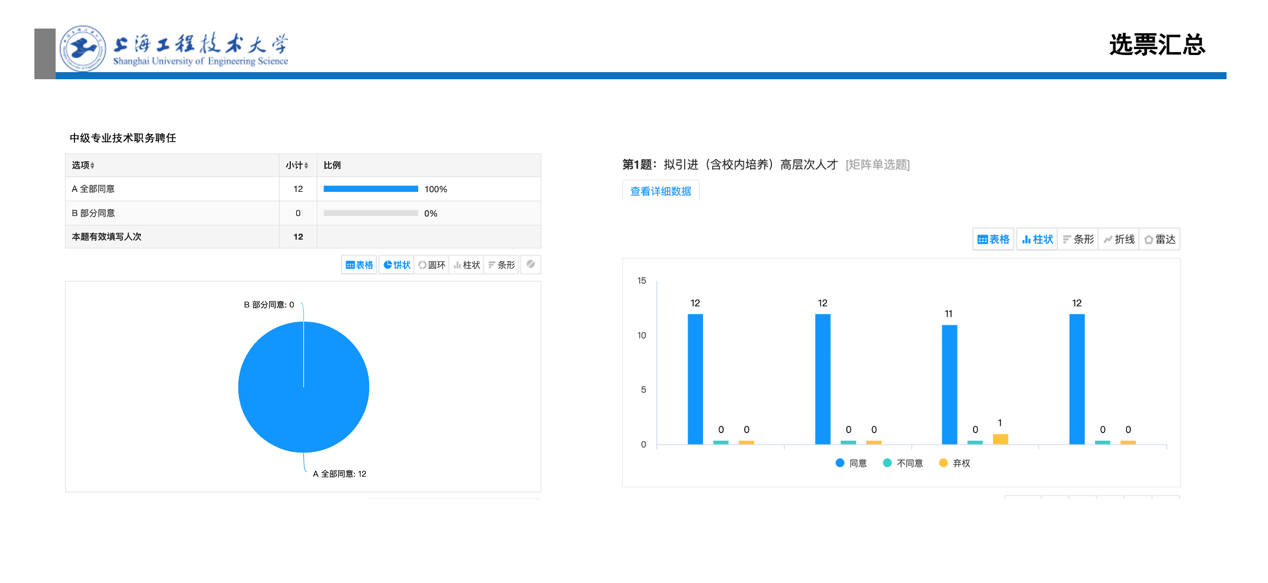Toggle 表格 table view for question 1

pyautogui.click(x=994, y=240)
